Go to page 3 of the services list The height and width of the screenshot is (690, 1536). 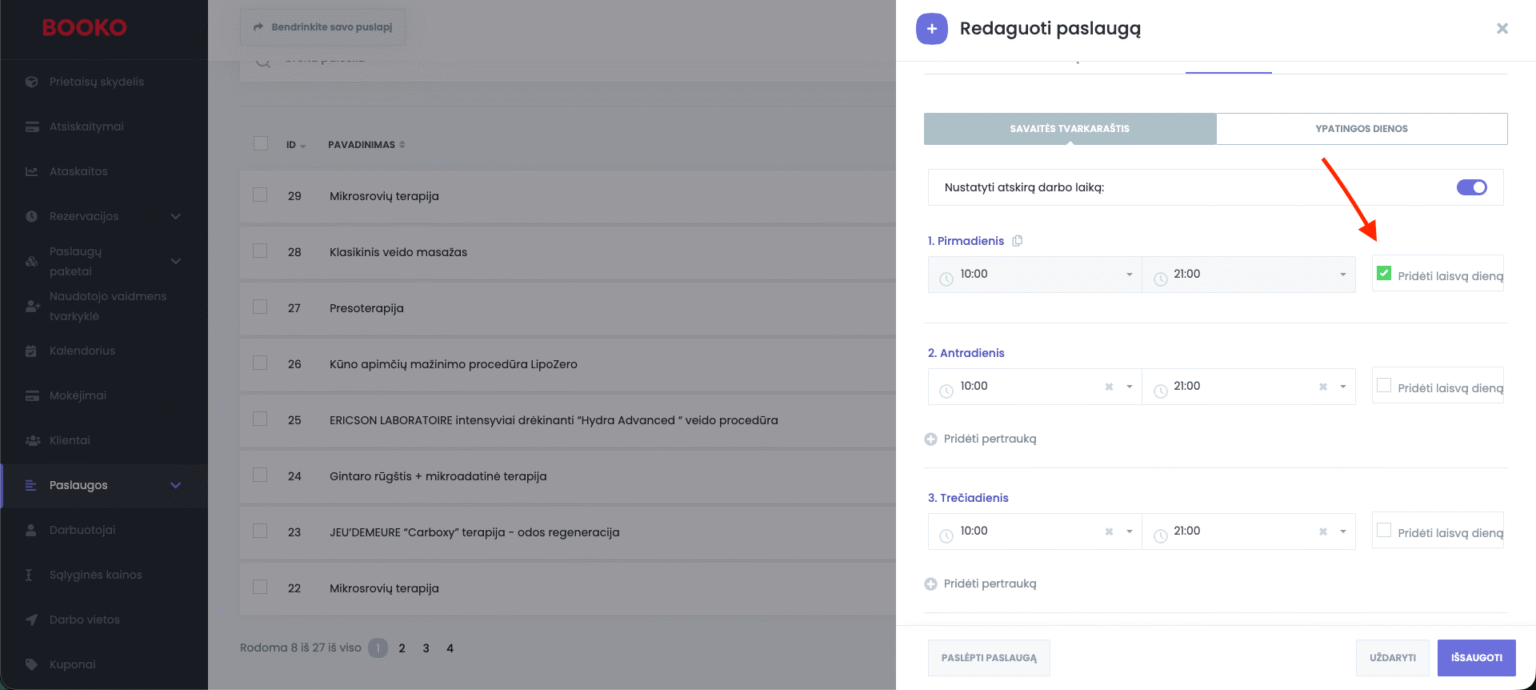(426, 648)
